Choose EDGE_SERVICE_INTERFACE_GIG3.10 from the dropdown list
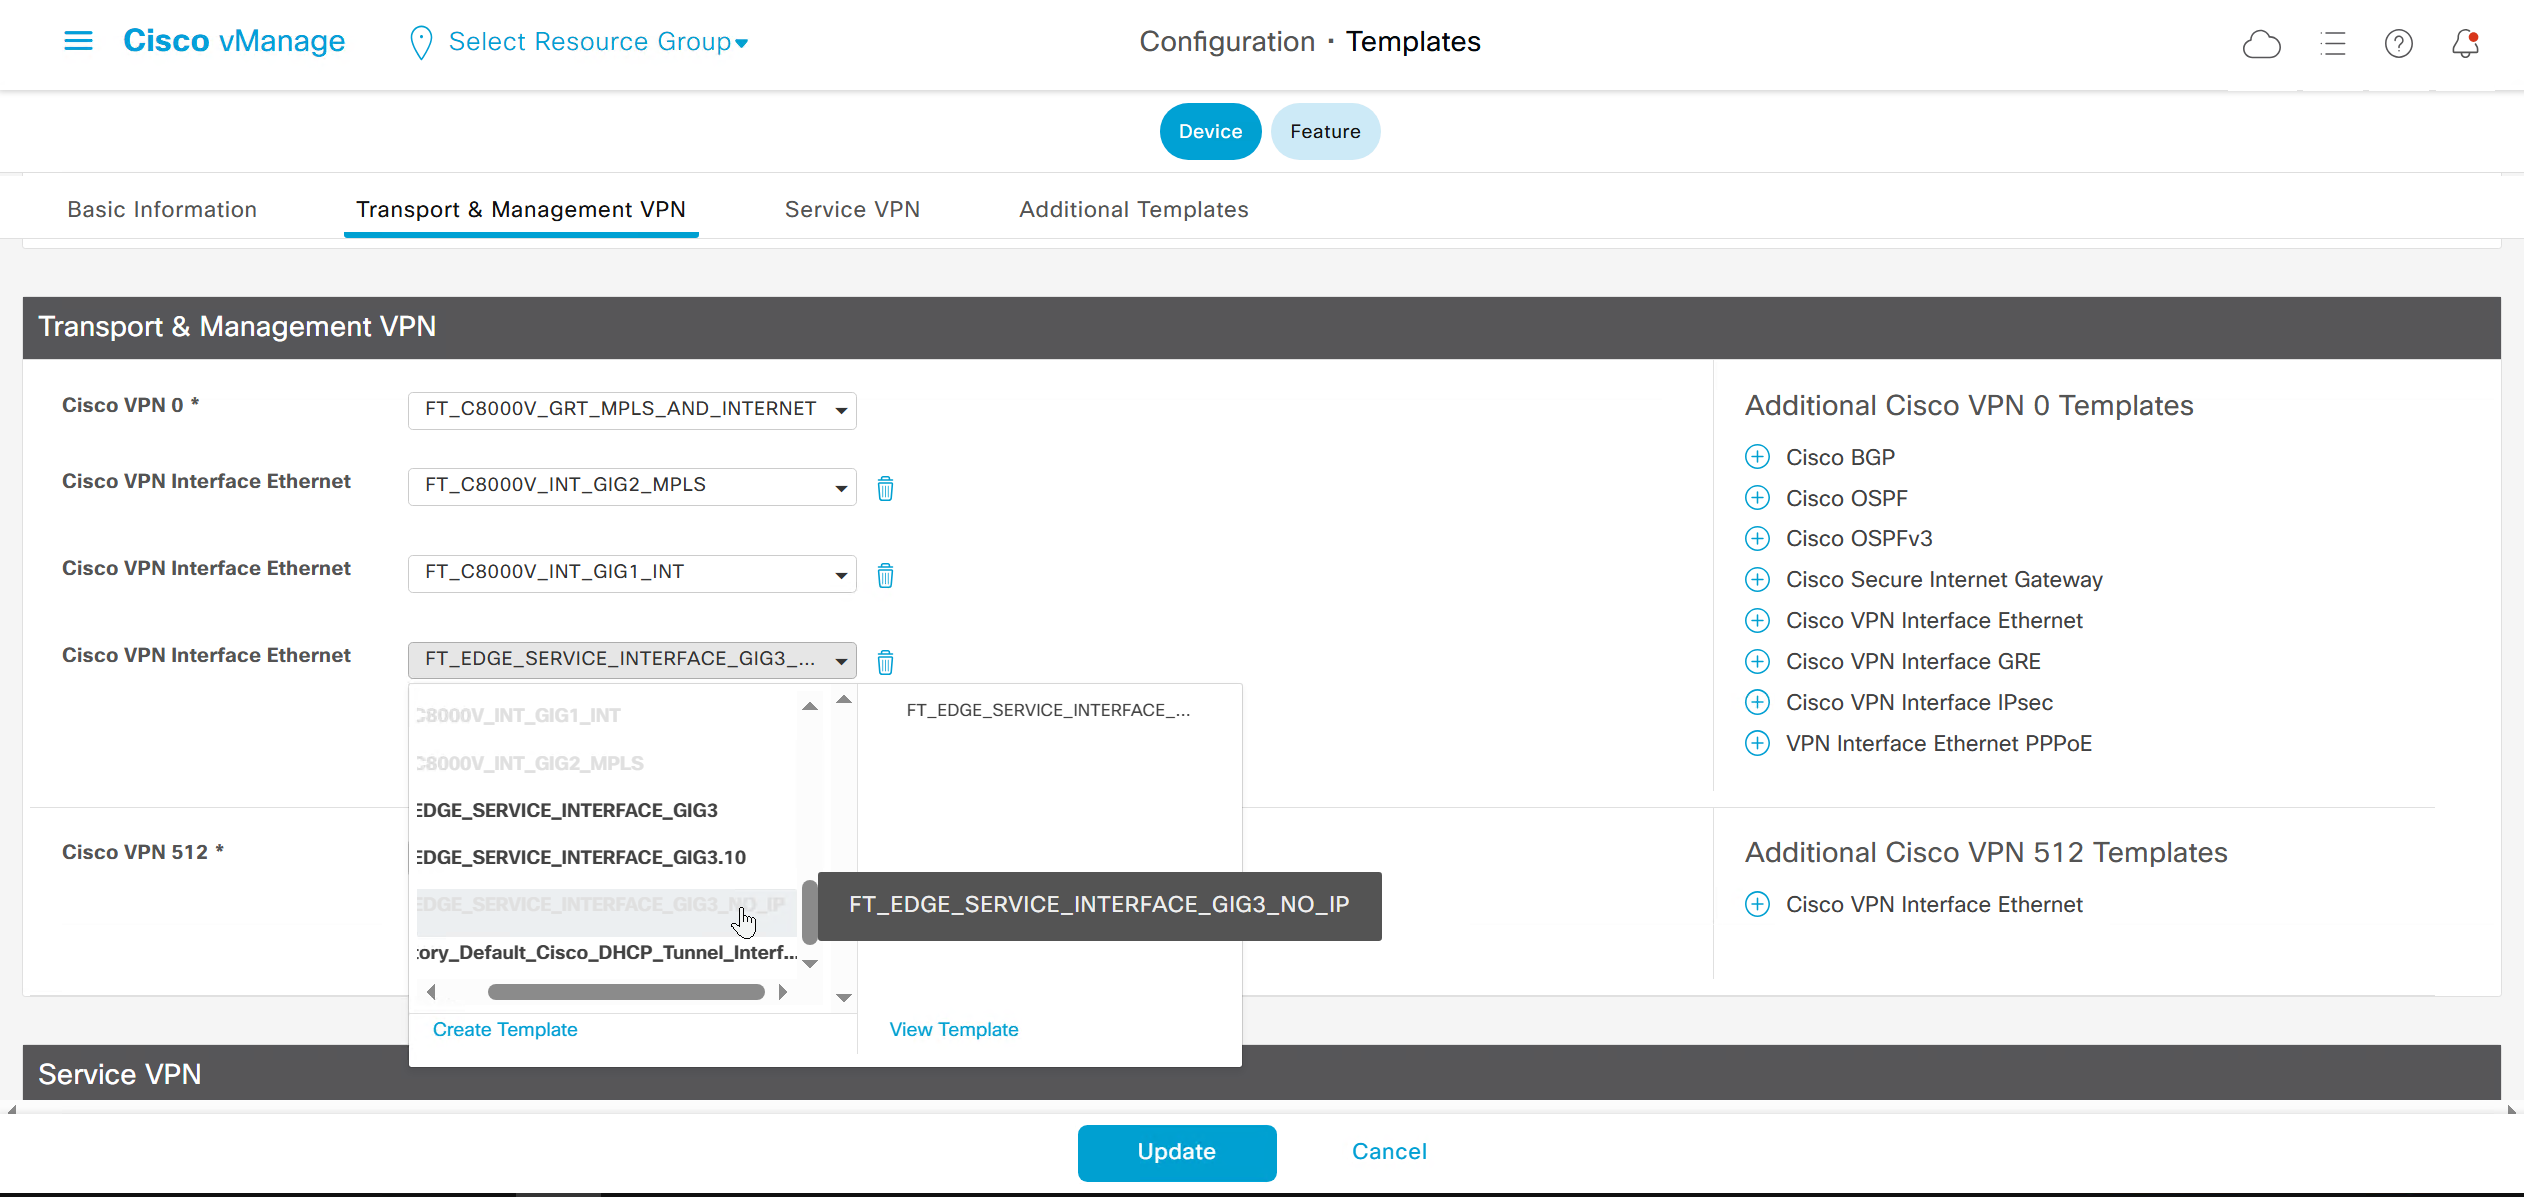Screen dimensions: 2524x1197 click(x=582, y=857)
